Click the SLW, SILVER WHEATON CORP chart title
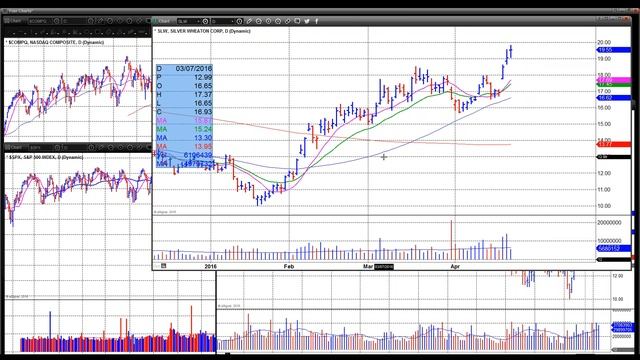 [x=204, y=31]
